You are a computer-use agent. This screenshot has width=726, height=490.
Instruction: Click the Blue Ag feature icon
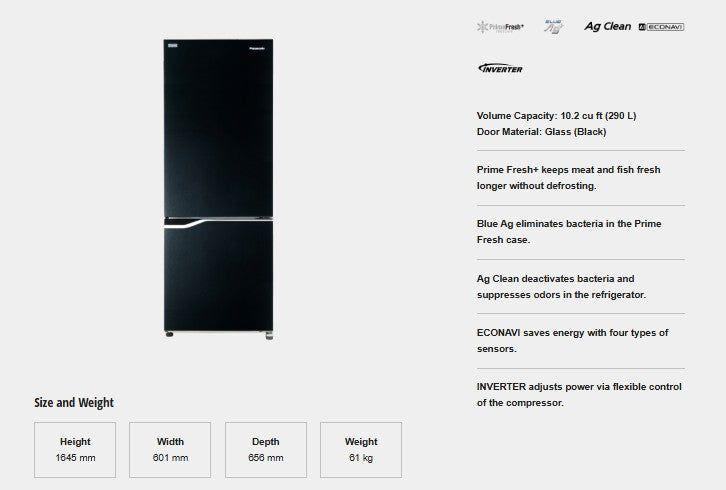pyautogui.click(x=553, y=27)
